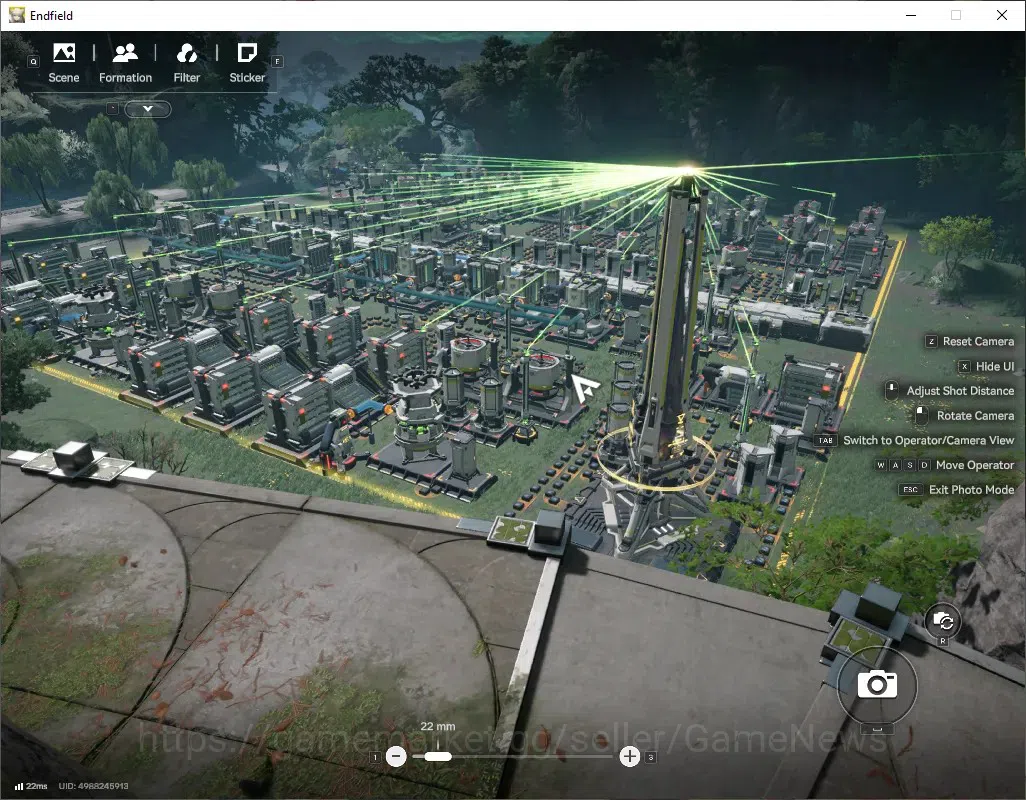Click the 22ms latency indicator

point(31,786)
